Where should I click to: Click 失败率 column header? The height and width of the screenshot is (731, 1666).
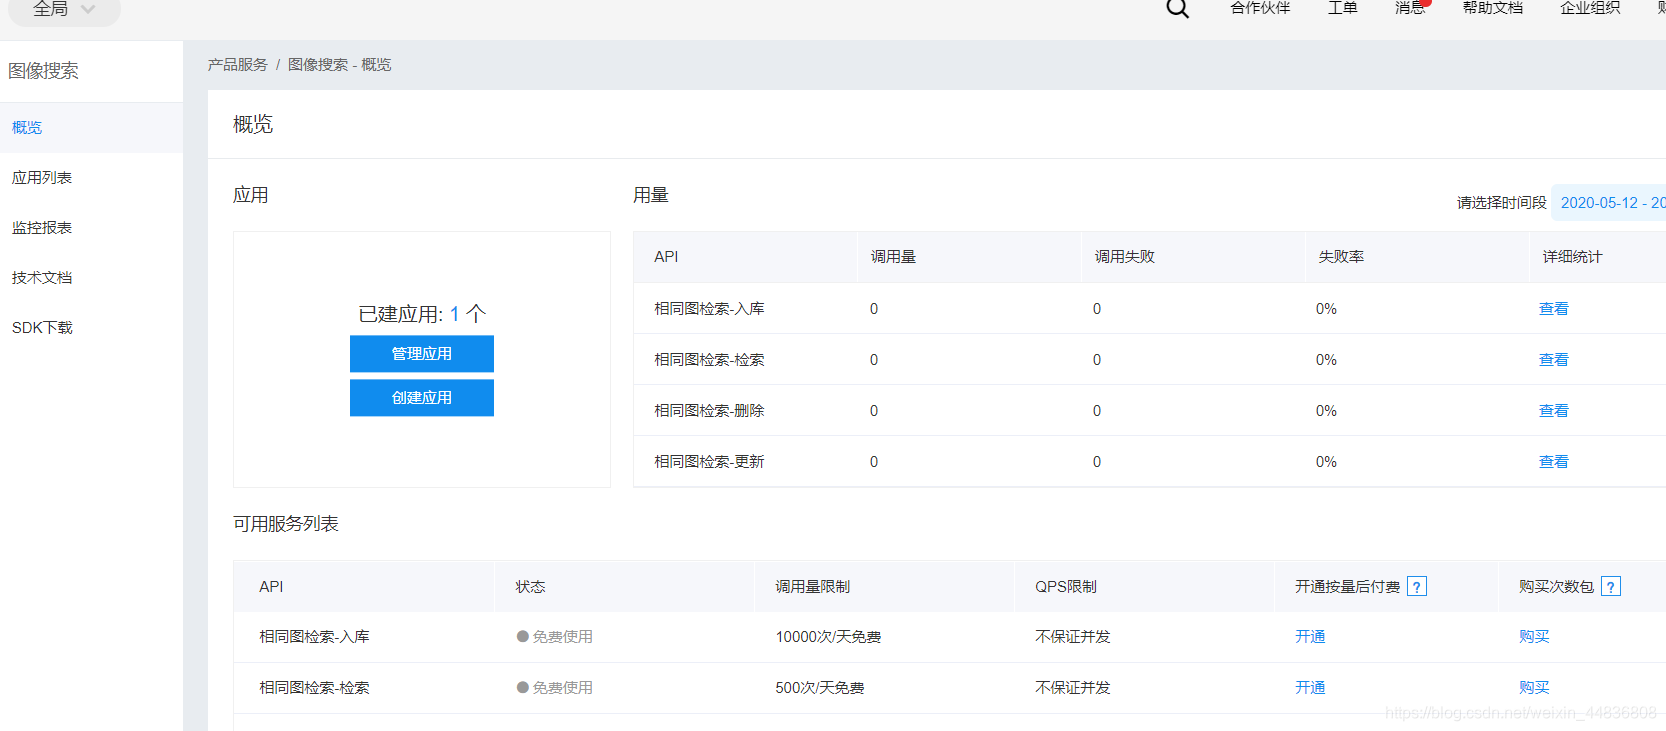1341,257
